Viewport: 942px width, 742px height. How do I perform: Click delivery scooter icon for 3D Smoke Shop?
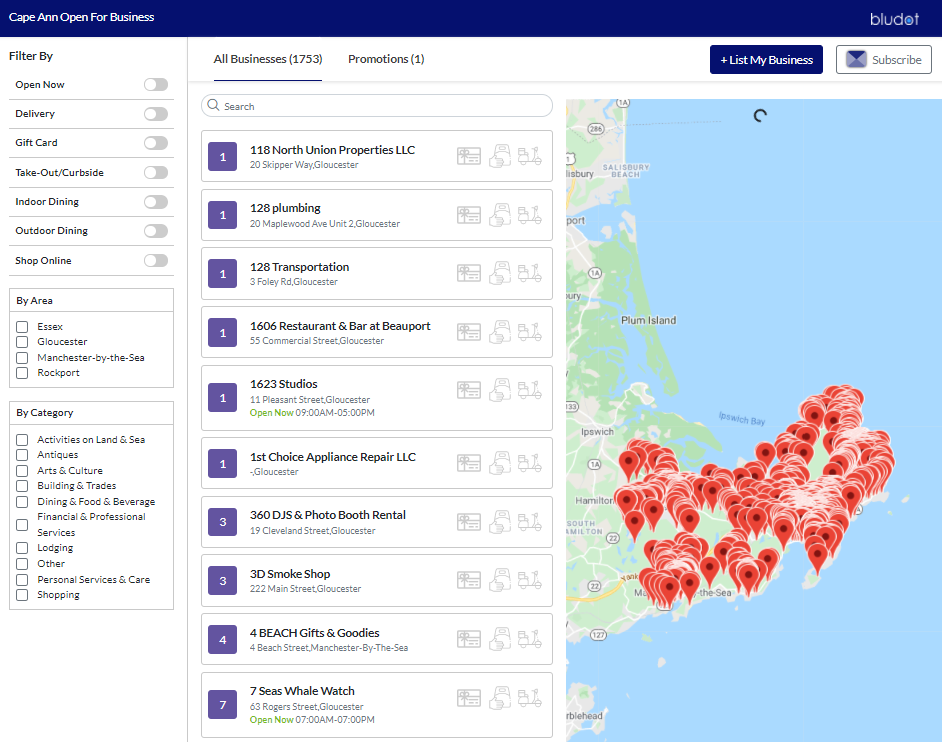[530, 580]
